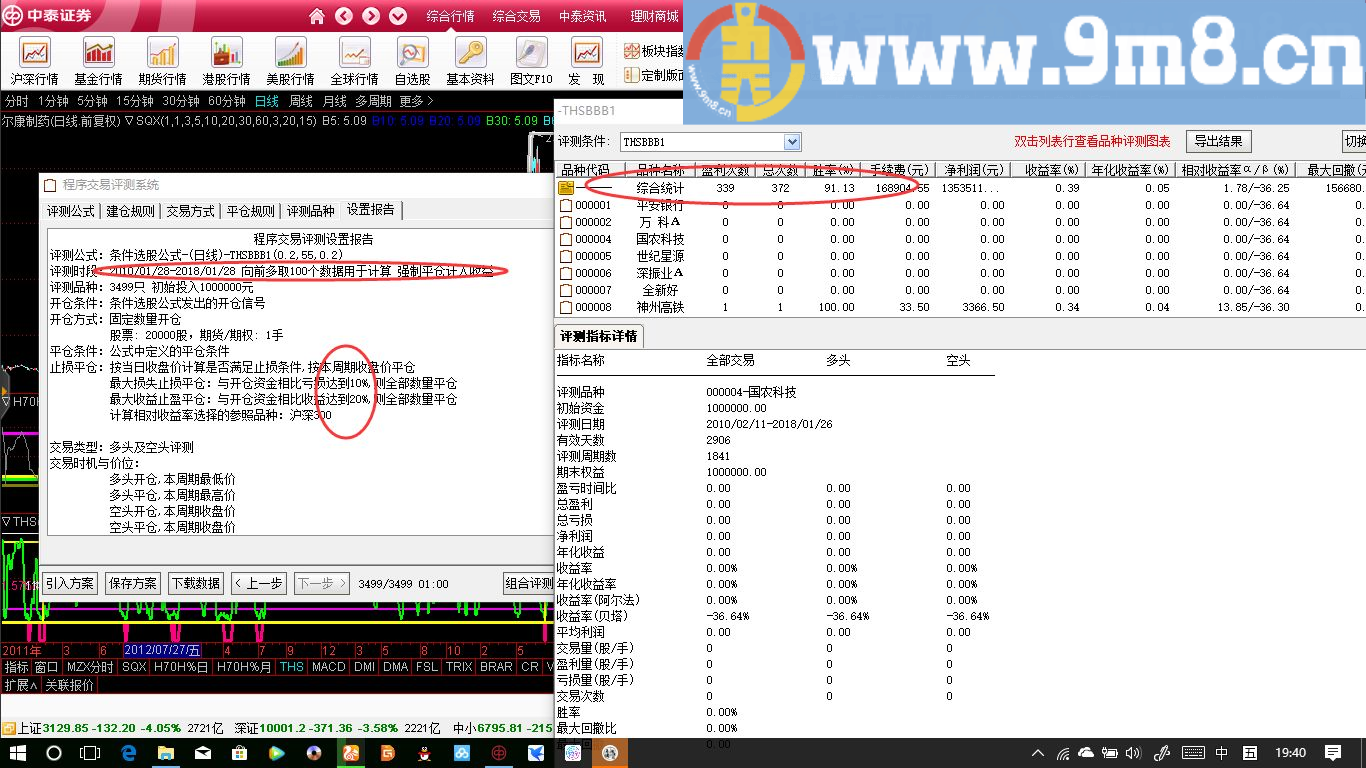Switch to 评测公式 tab

point(72,210)
